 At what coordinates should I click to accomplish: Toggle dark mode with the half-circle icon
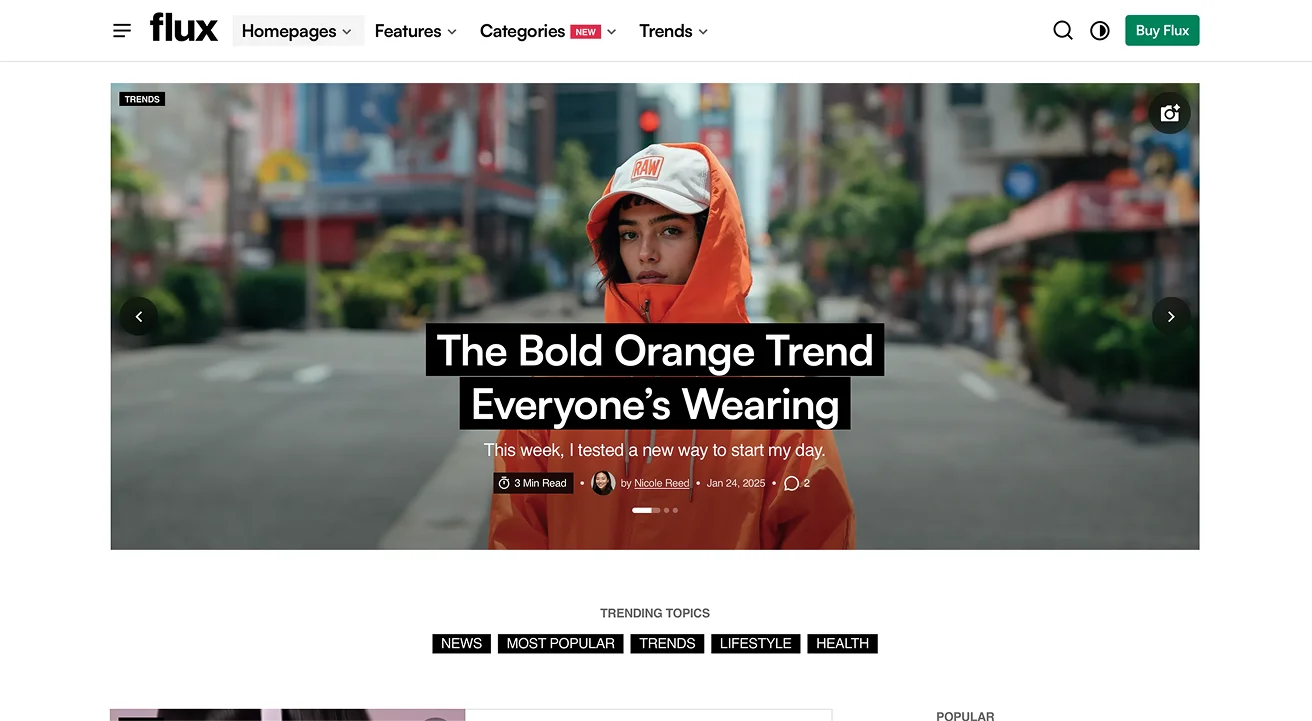coord(1100,31)
